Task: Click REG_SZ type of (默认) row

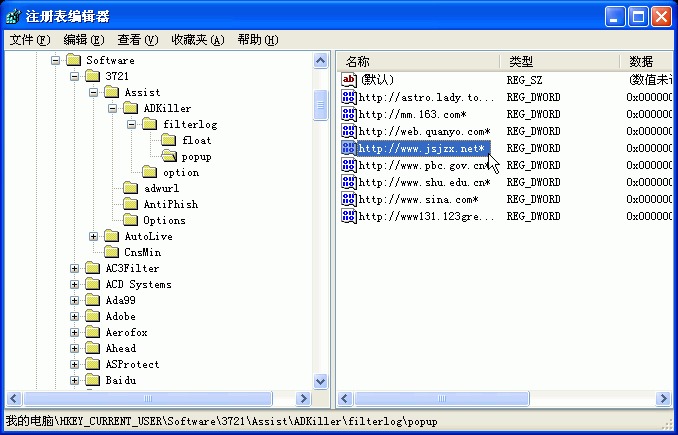Action: pos(524,80)
